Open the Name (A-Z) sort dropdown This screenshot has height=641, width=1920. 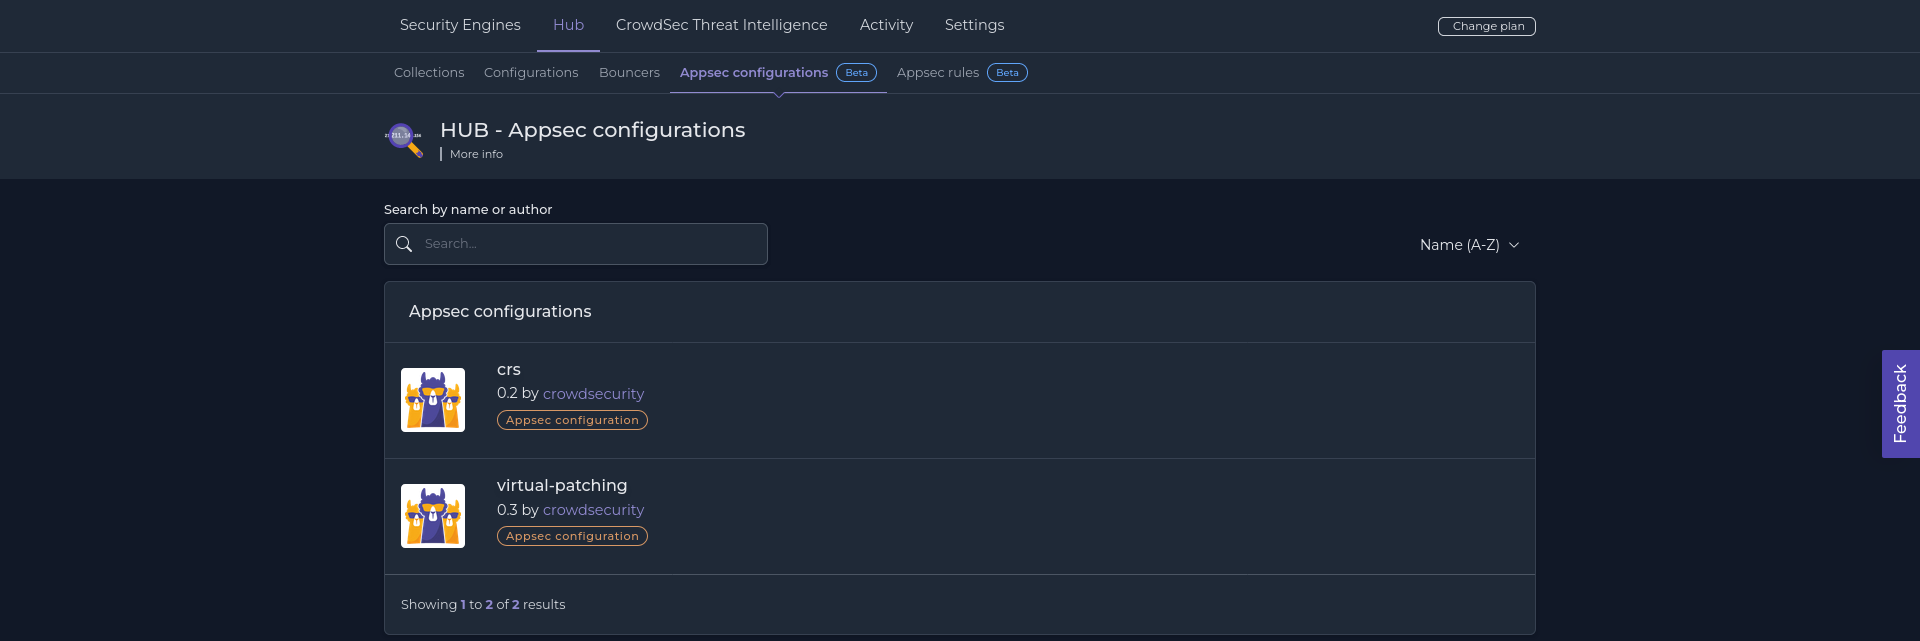(x=1460, y=244)
